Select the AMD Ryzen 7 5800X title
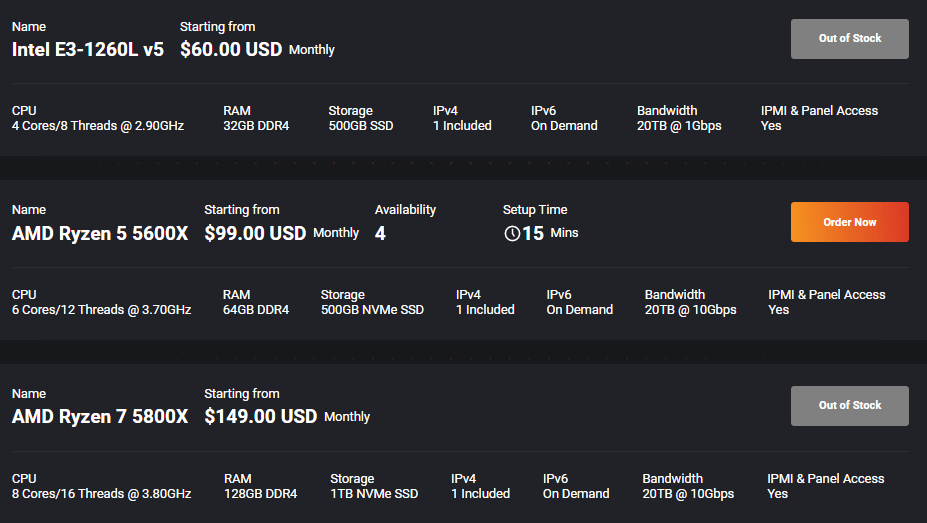Viewport: 927px width, 523px height. (100, 416)
